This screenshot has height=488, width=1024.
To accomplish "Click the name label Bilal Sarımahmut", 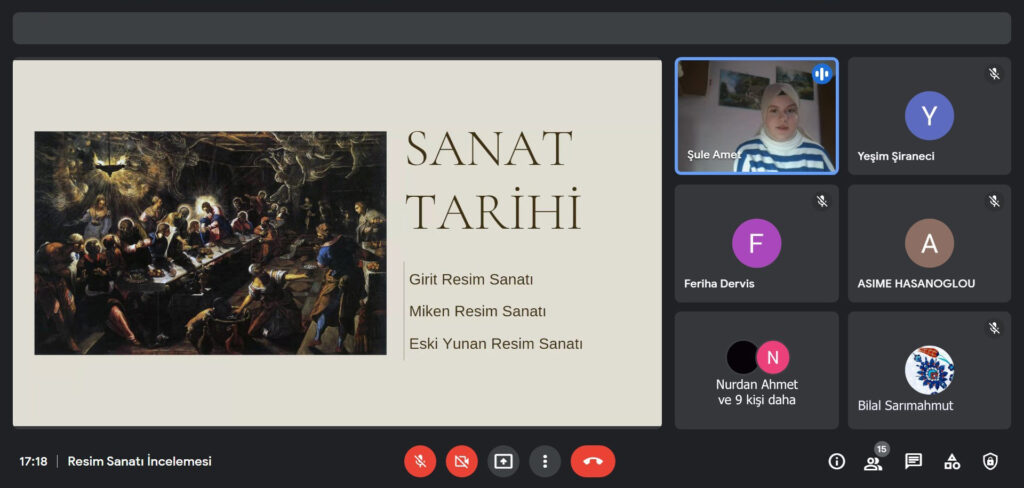I will pos(905,406).
